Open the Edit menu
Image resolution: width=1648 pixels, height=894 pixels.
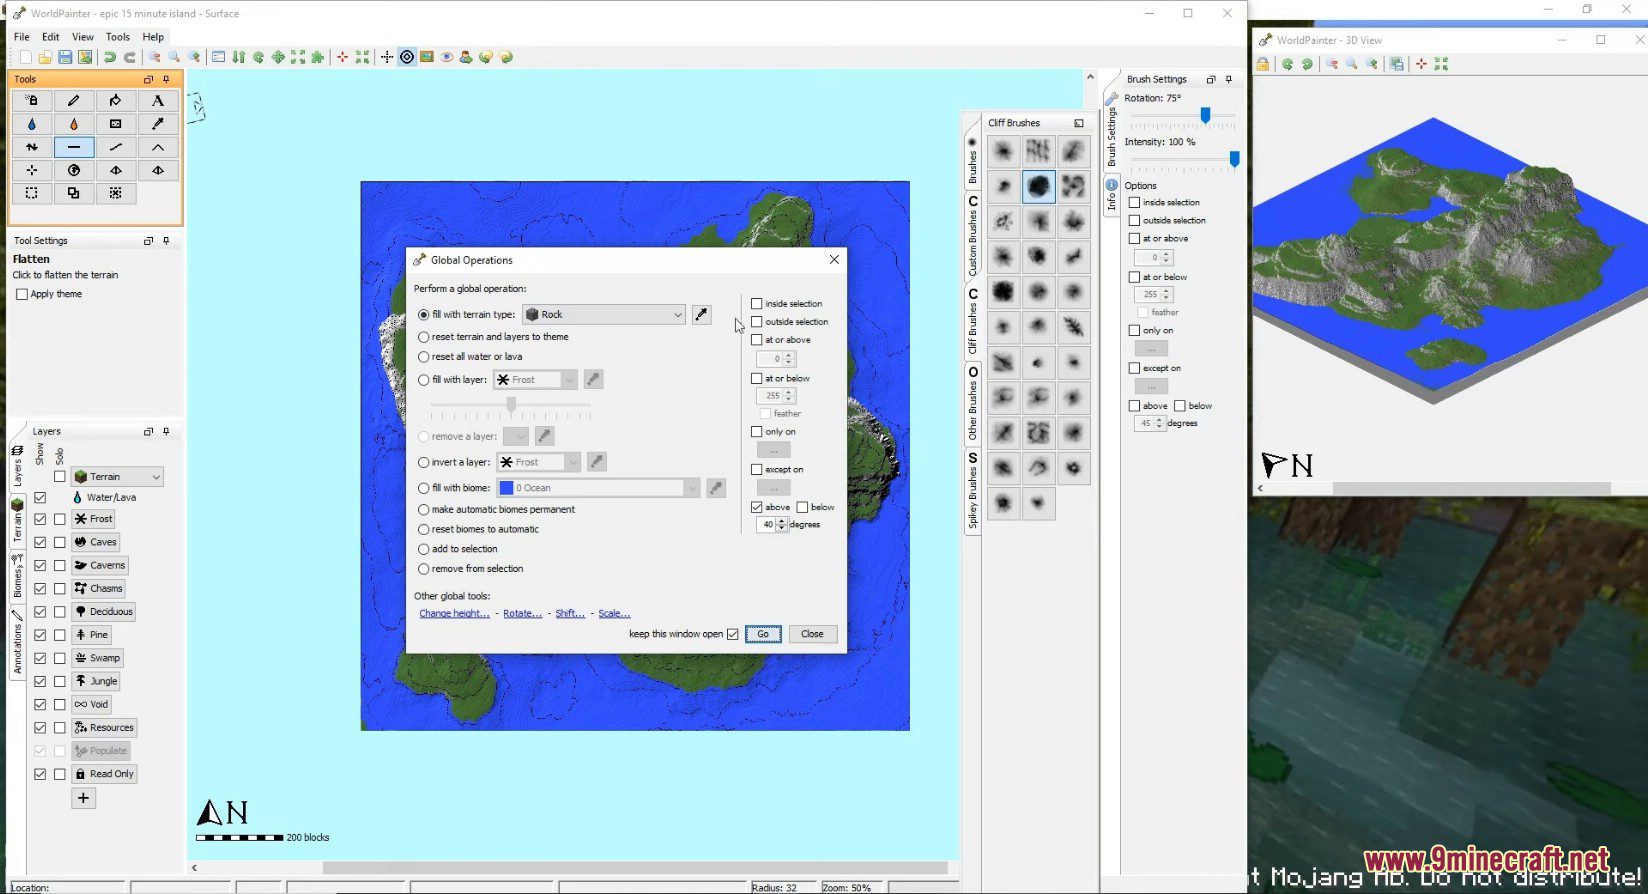click(51, 37)
